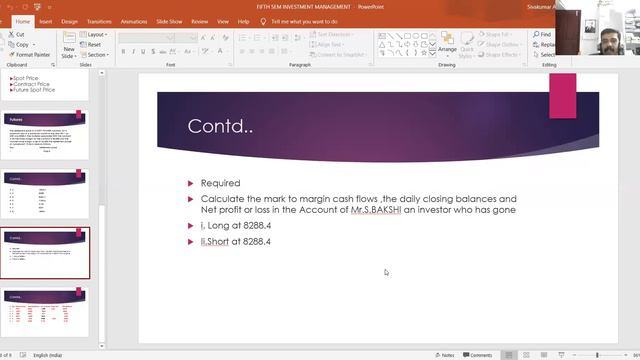This screenshot has height=360, width=640.
Task: Toggle text Shadow formatting
Action: pyautogui.click(x=153, y=51)
